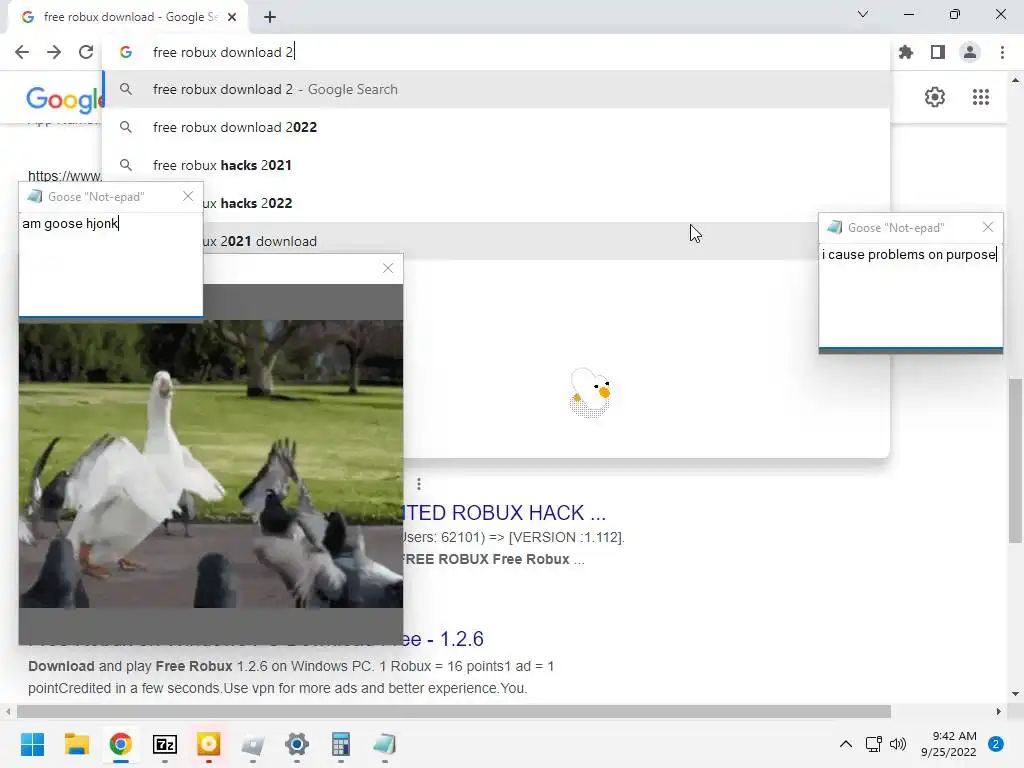Choose suggestion 'free robux download 2 - Google Search'

pos(496,89)
